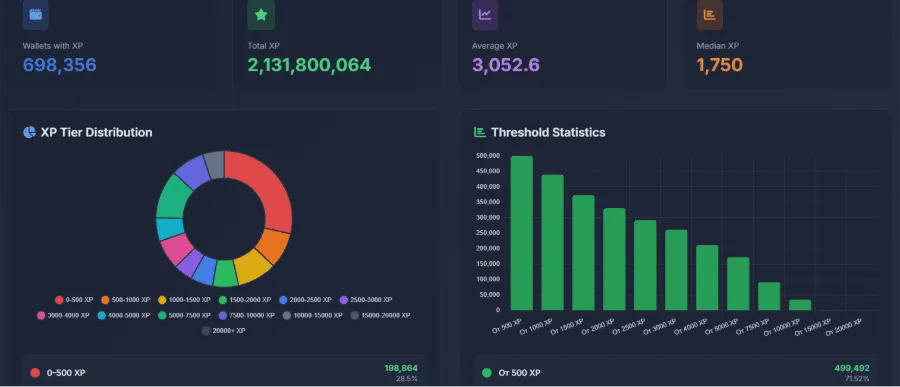This screenshot has width=900, height=387.
Task: Toggle the 3000-4000 XP legend entry
Action: tap(63, 315)
